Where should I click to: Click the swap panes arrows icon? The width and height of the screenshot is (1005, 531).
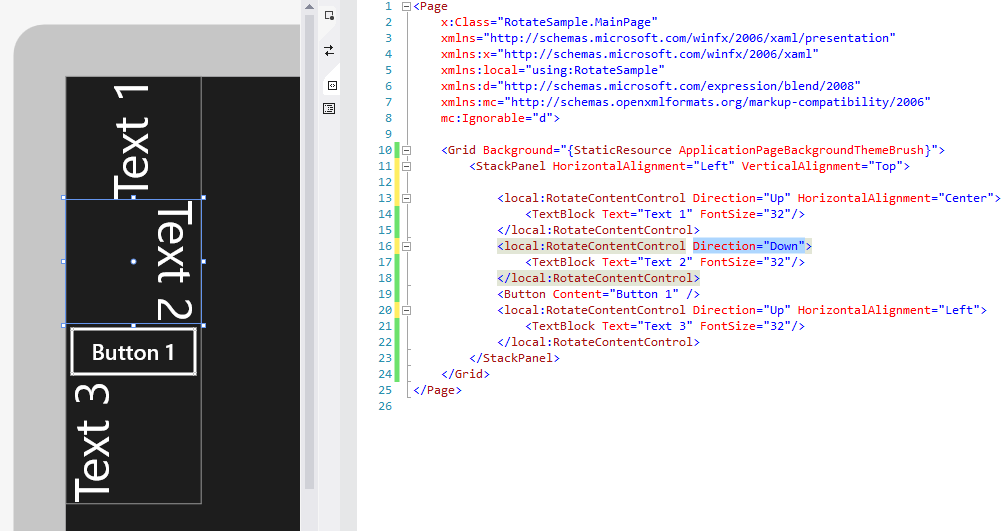tap(329, 49)
